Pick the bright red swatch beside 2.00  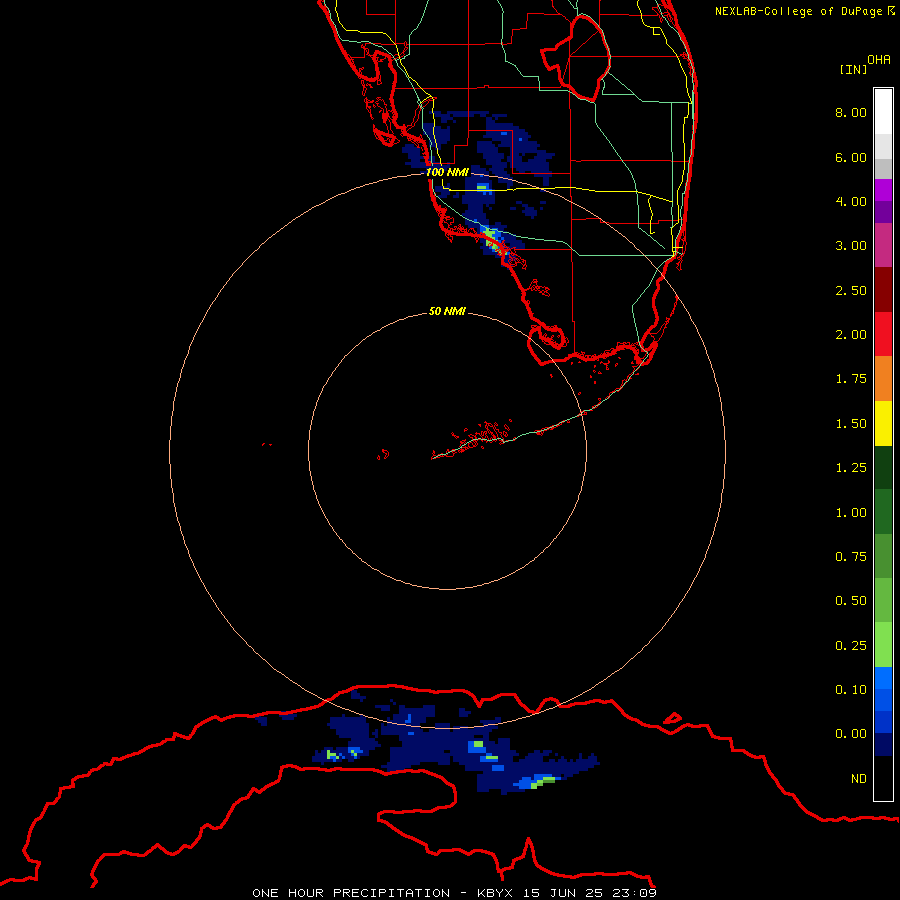click(x=883, y=334)
